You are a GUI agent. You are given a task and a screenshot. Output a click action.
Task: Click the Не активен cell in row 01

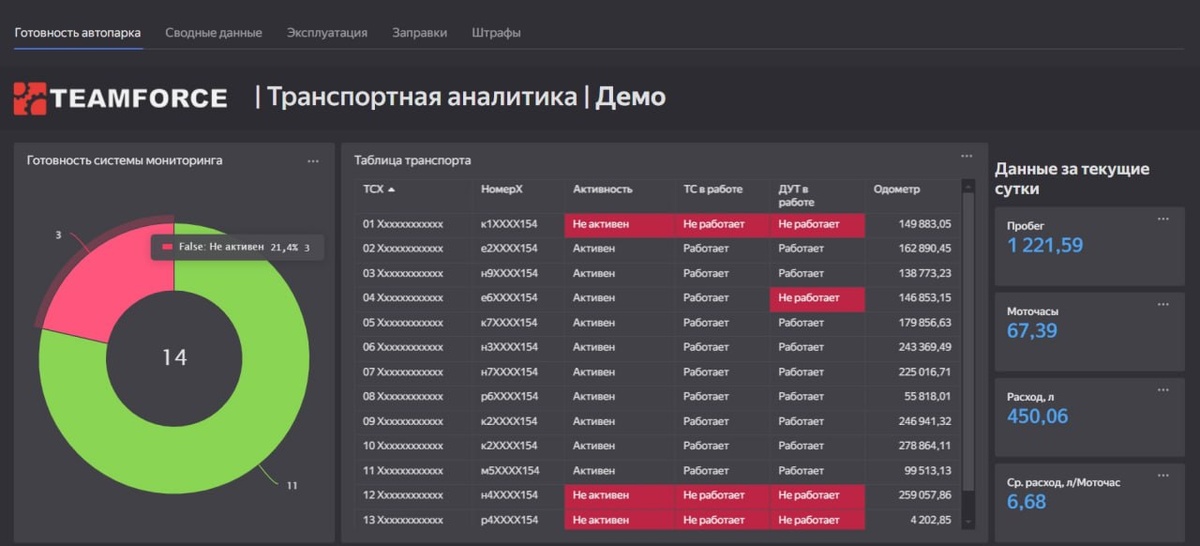[x=620, y=224]
